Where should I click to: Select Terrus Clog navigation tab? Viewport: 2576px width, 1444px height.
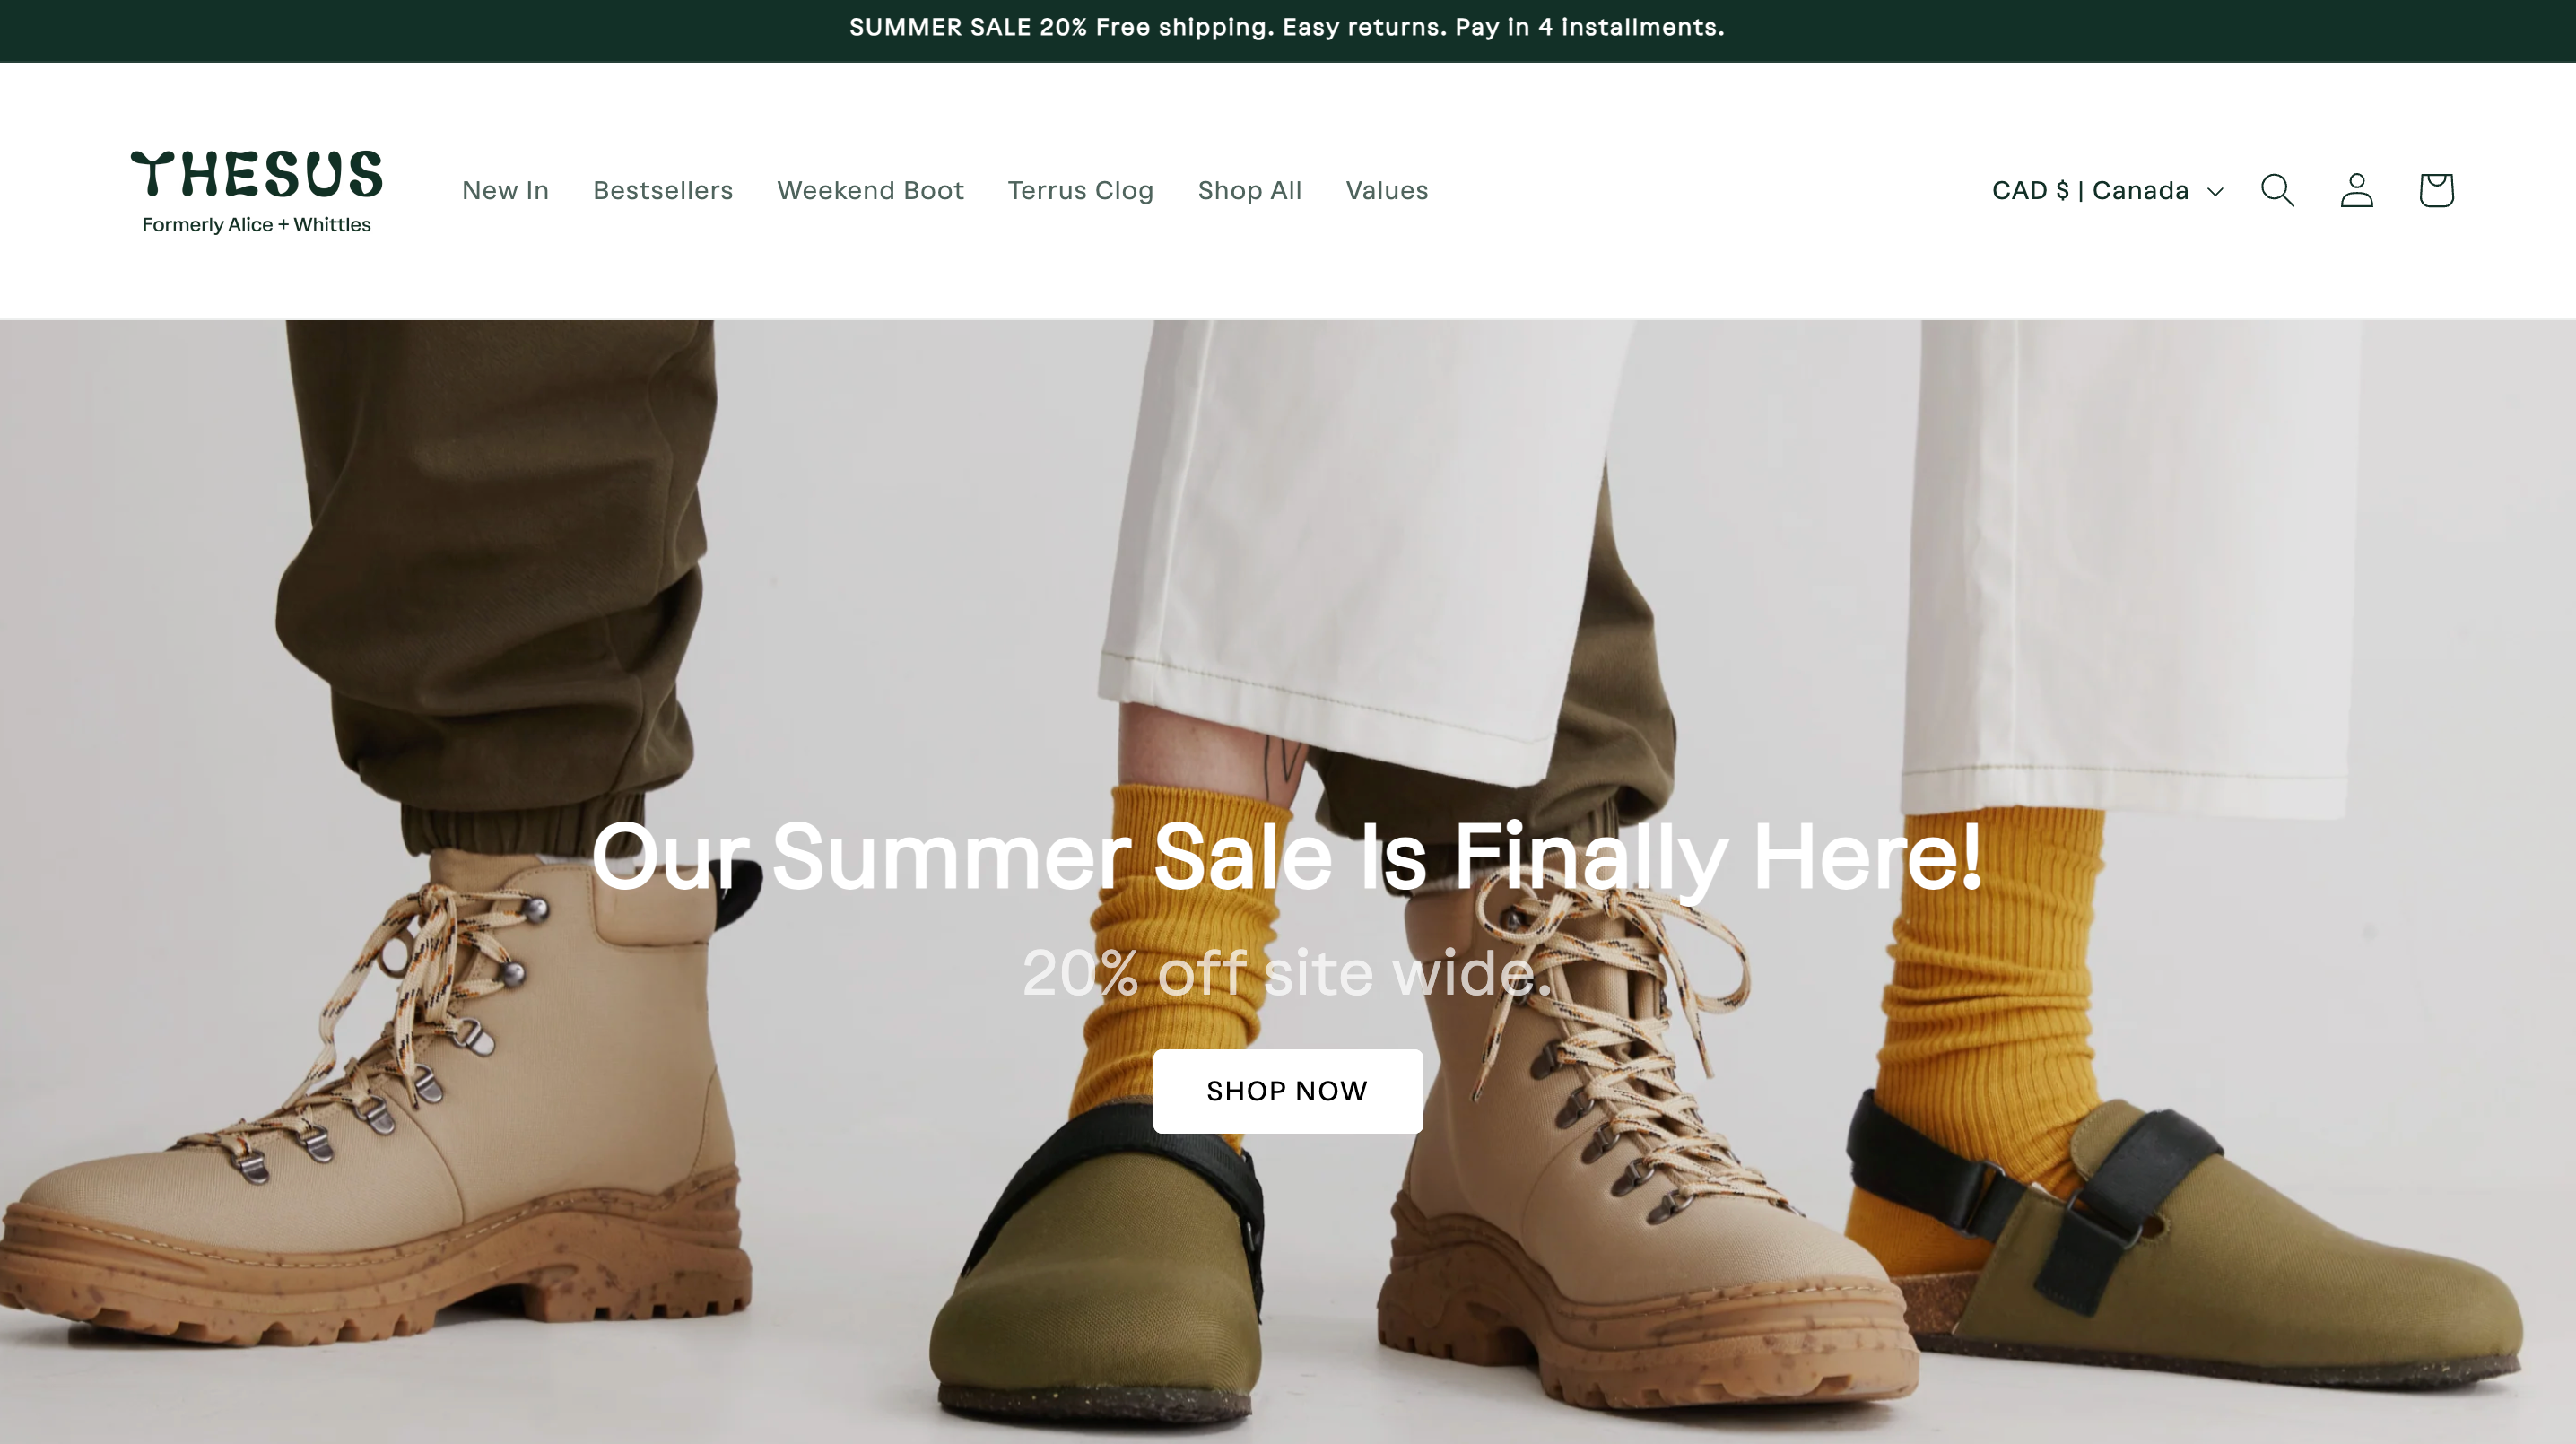1081,189
